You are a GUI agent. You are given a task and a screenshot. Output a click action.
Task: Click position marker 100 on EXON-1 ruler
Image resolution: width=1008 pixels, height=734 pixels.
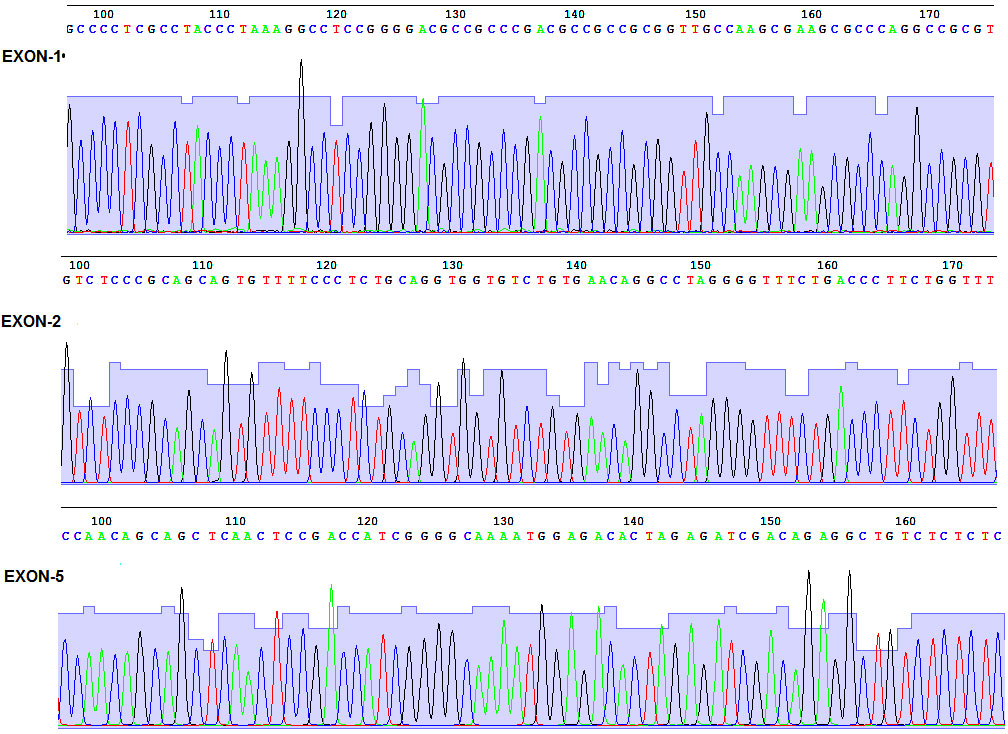tap(103, 15)
